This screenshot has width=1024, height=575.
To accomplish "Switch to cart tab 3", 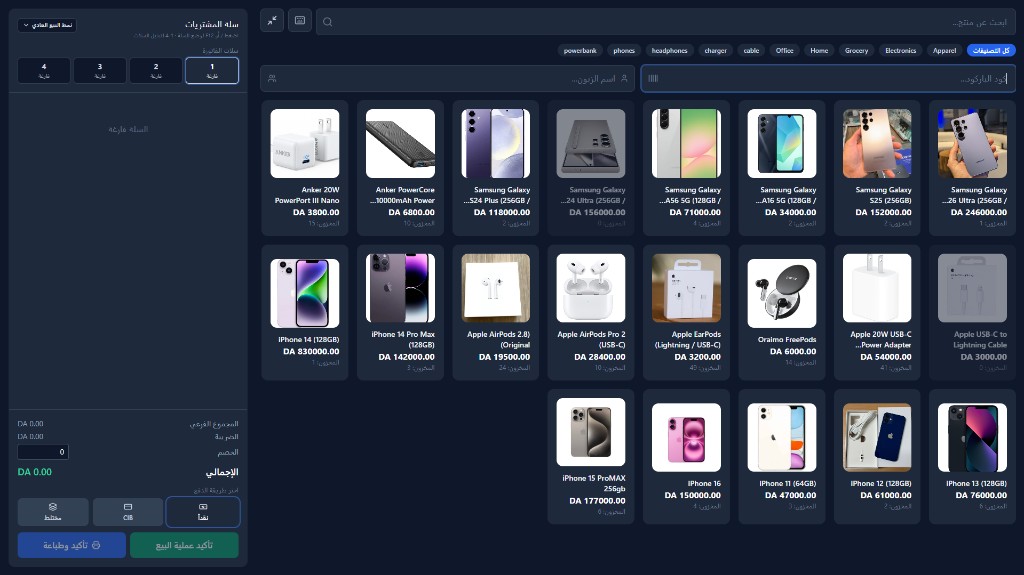I will (x=100, y=71).
